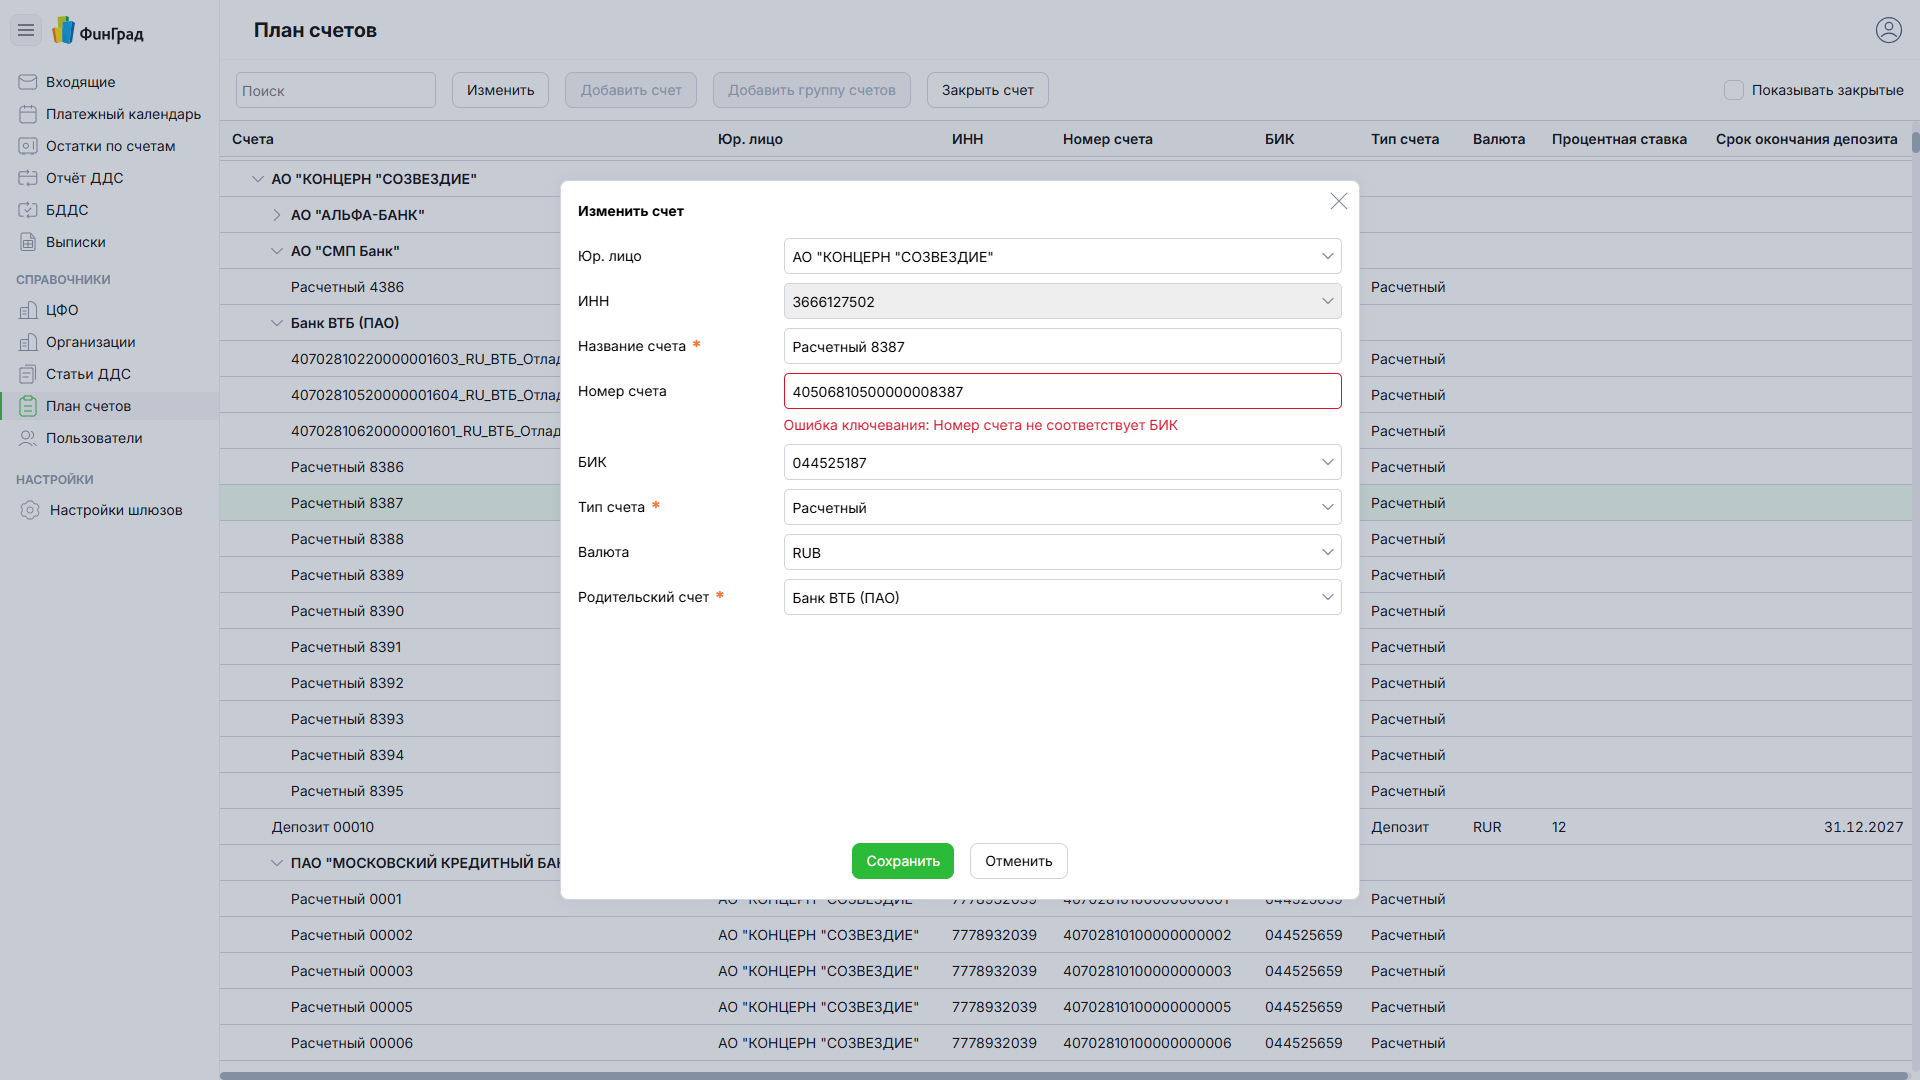Viewport: 1920px width, 1080px height.
Task: Go to Статьи ДДС in sidebar
Action: click(88, 374)
